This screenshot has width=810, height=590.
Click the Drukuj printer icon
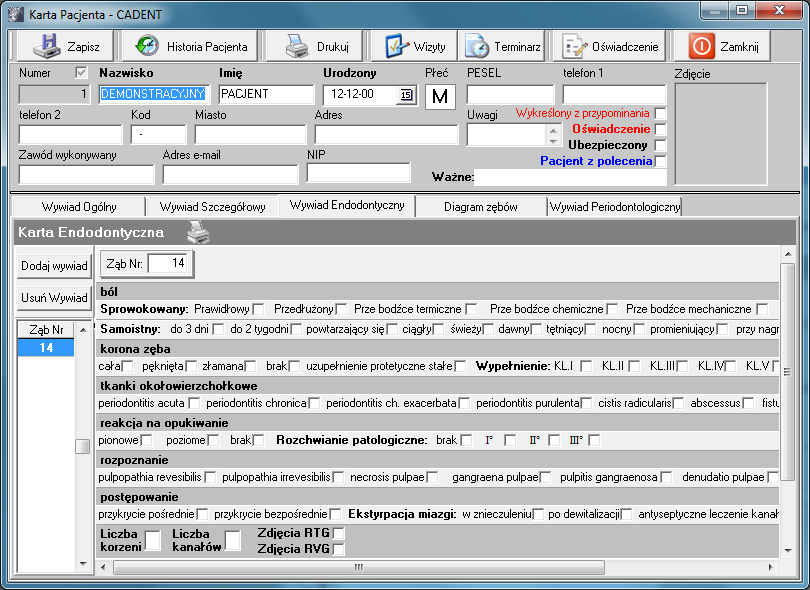coord(297,46)
